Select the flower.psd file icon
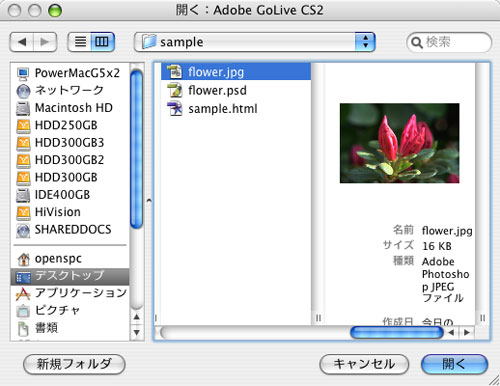Image resolution: width=500 pixels, height=386 pixels. (x=175, y=90)
